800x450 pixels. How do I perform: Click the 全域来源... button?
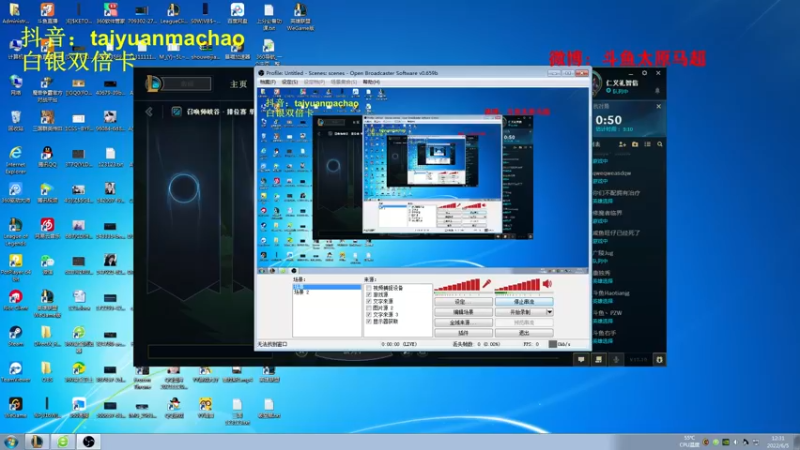tap(463, 322)
